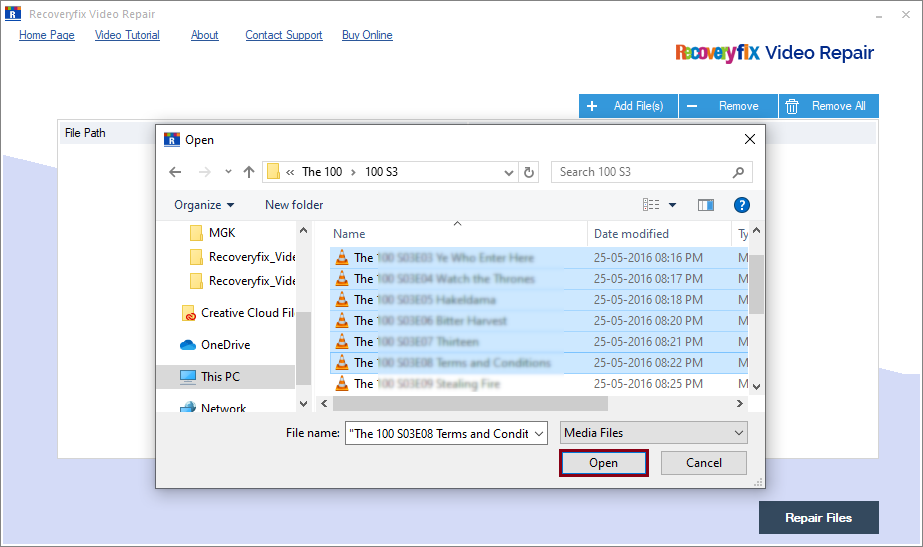
Task: Open the Organize menu
Action: [204, 205]
